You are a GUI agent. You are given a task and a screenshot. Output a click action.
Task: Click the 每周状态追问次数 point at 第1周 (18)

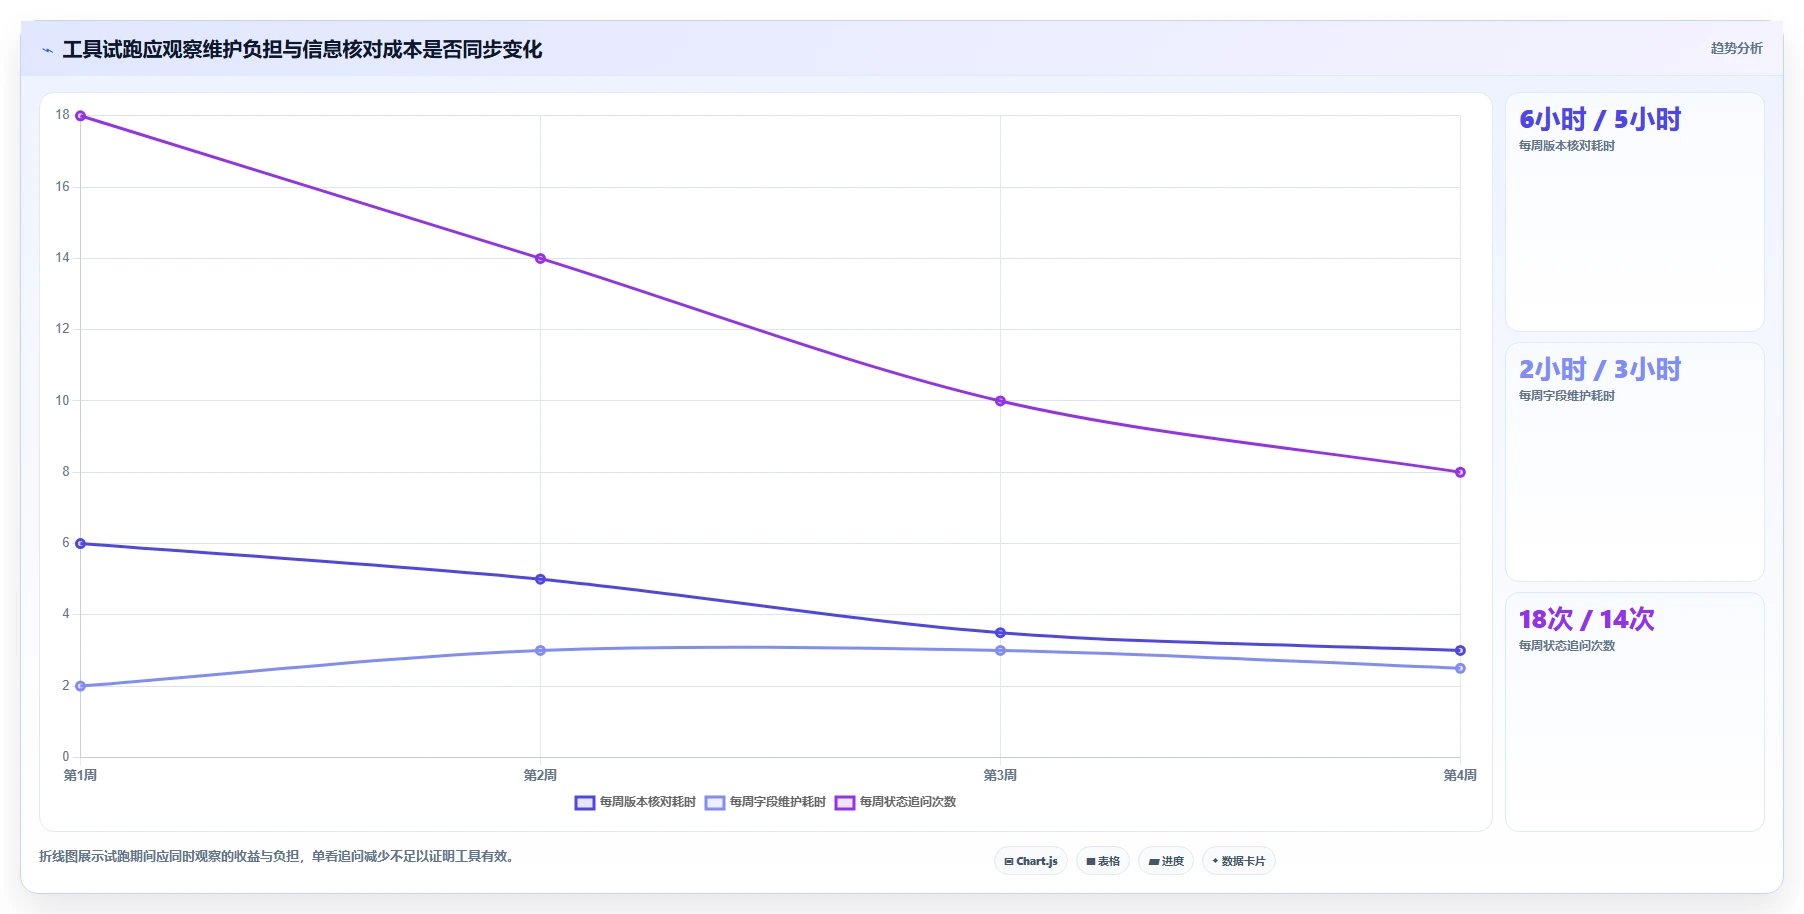tap(80, 116)
